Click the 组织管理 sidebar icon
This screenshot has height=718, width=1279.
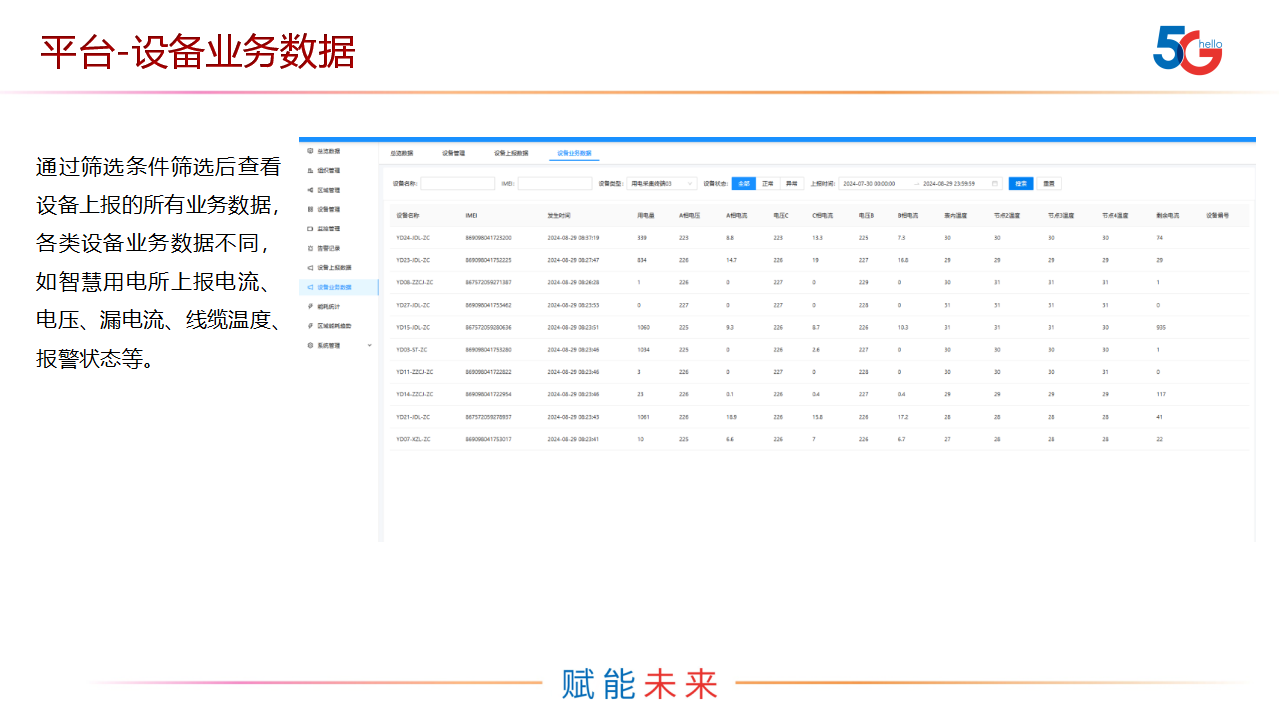pos(310,171)
